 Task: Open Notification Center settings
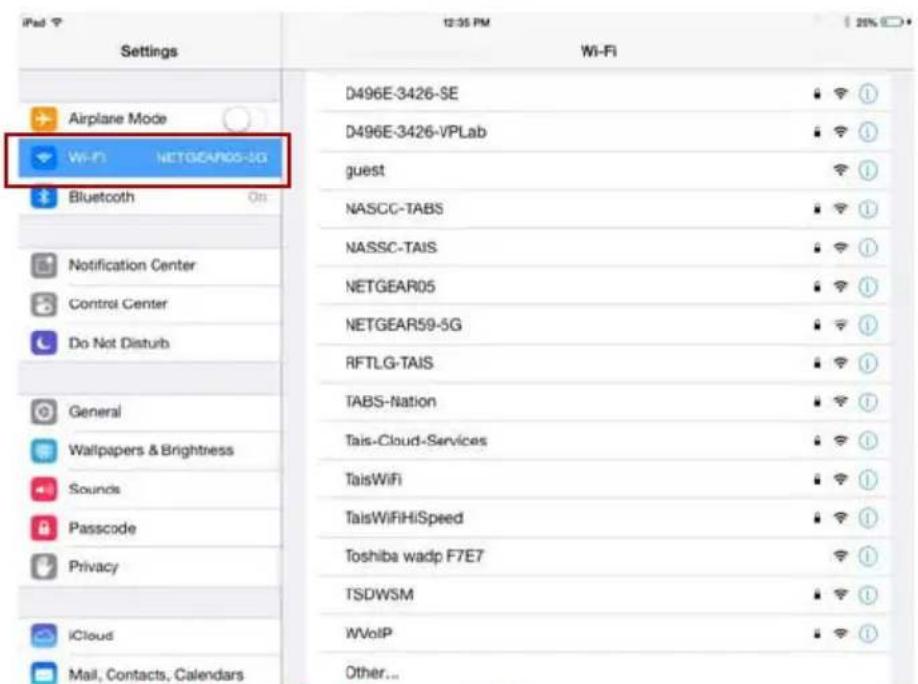tap(150, 265)
